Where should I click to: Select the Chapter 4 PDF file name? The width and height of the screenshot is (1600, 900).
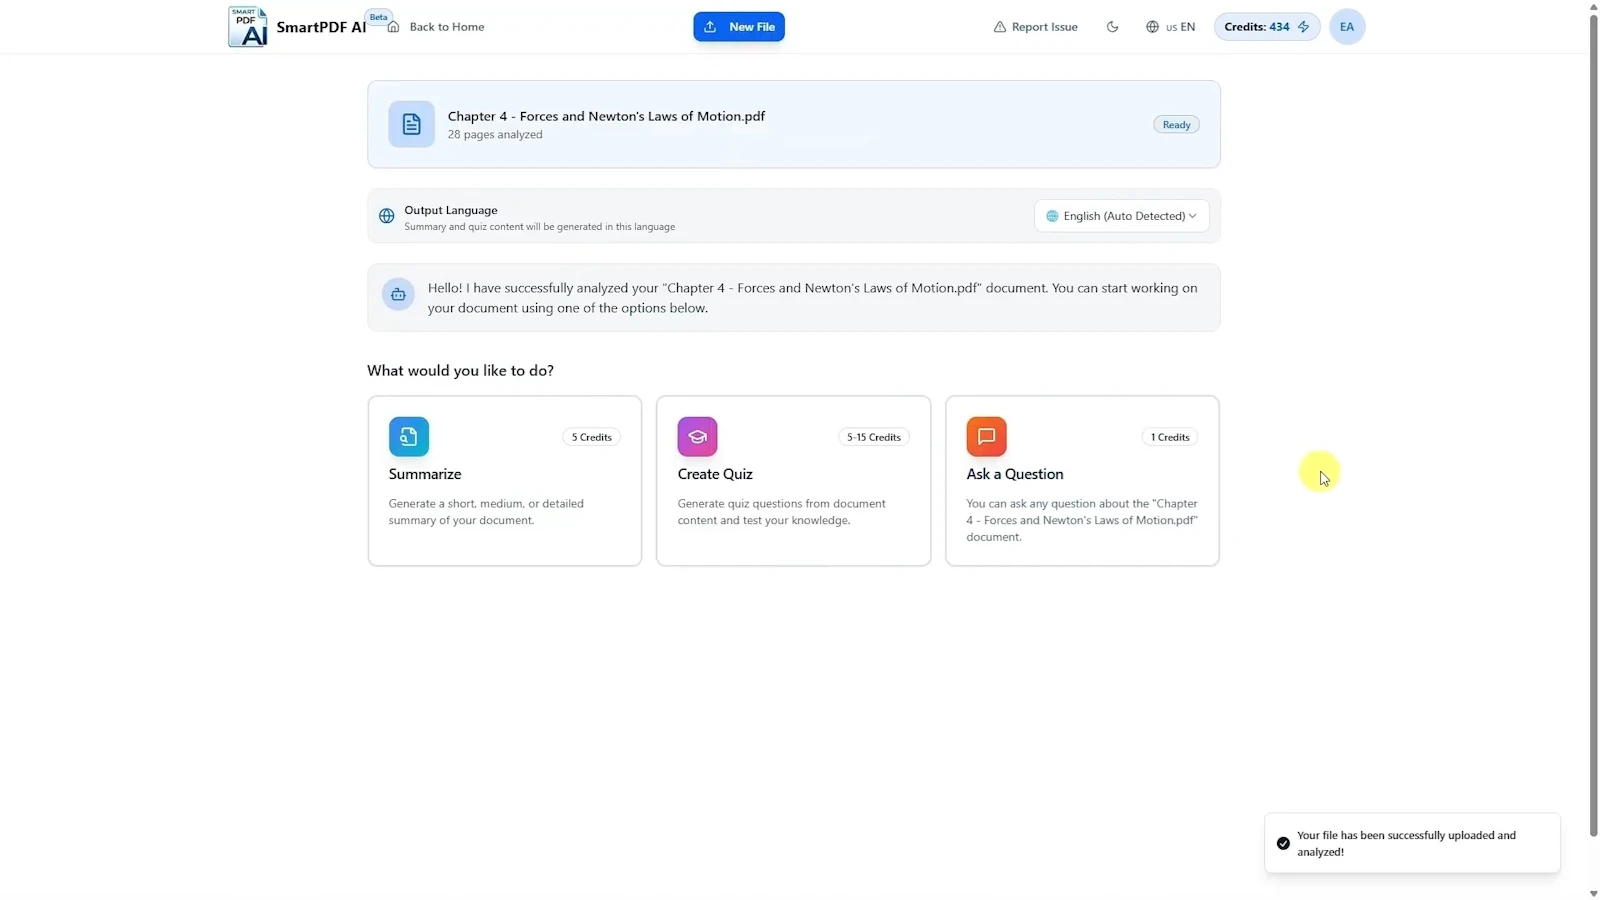tap(606, 116)
